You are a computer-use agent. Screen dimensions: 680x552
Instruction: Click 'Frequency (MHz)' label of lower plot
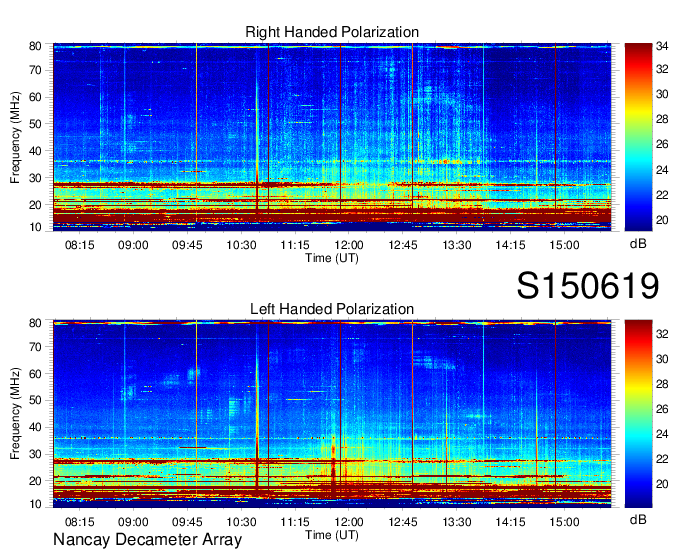point(15,414)
